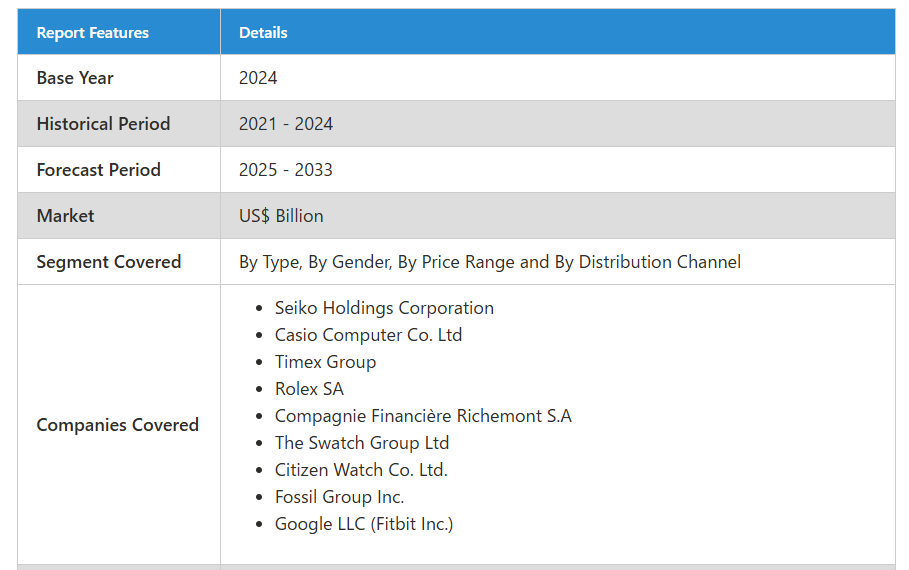Click 'Google LLC (Fitbit Inc.)' item
This screenshot has height=570, width=909.
coord(364,524)
